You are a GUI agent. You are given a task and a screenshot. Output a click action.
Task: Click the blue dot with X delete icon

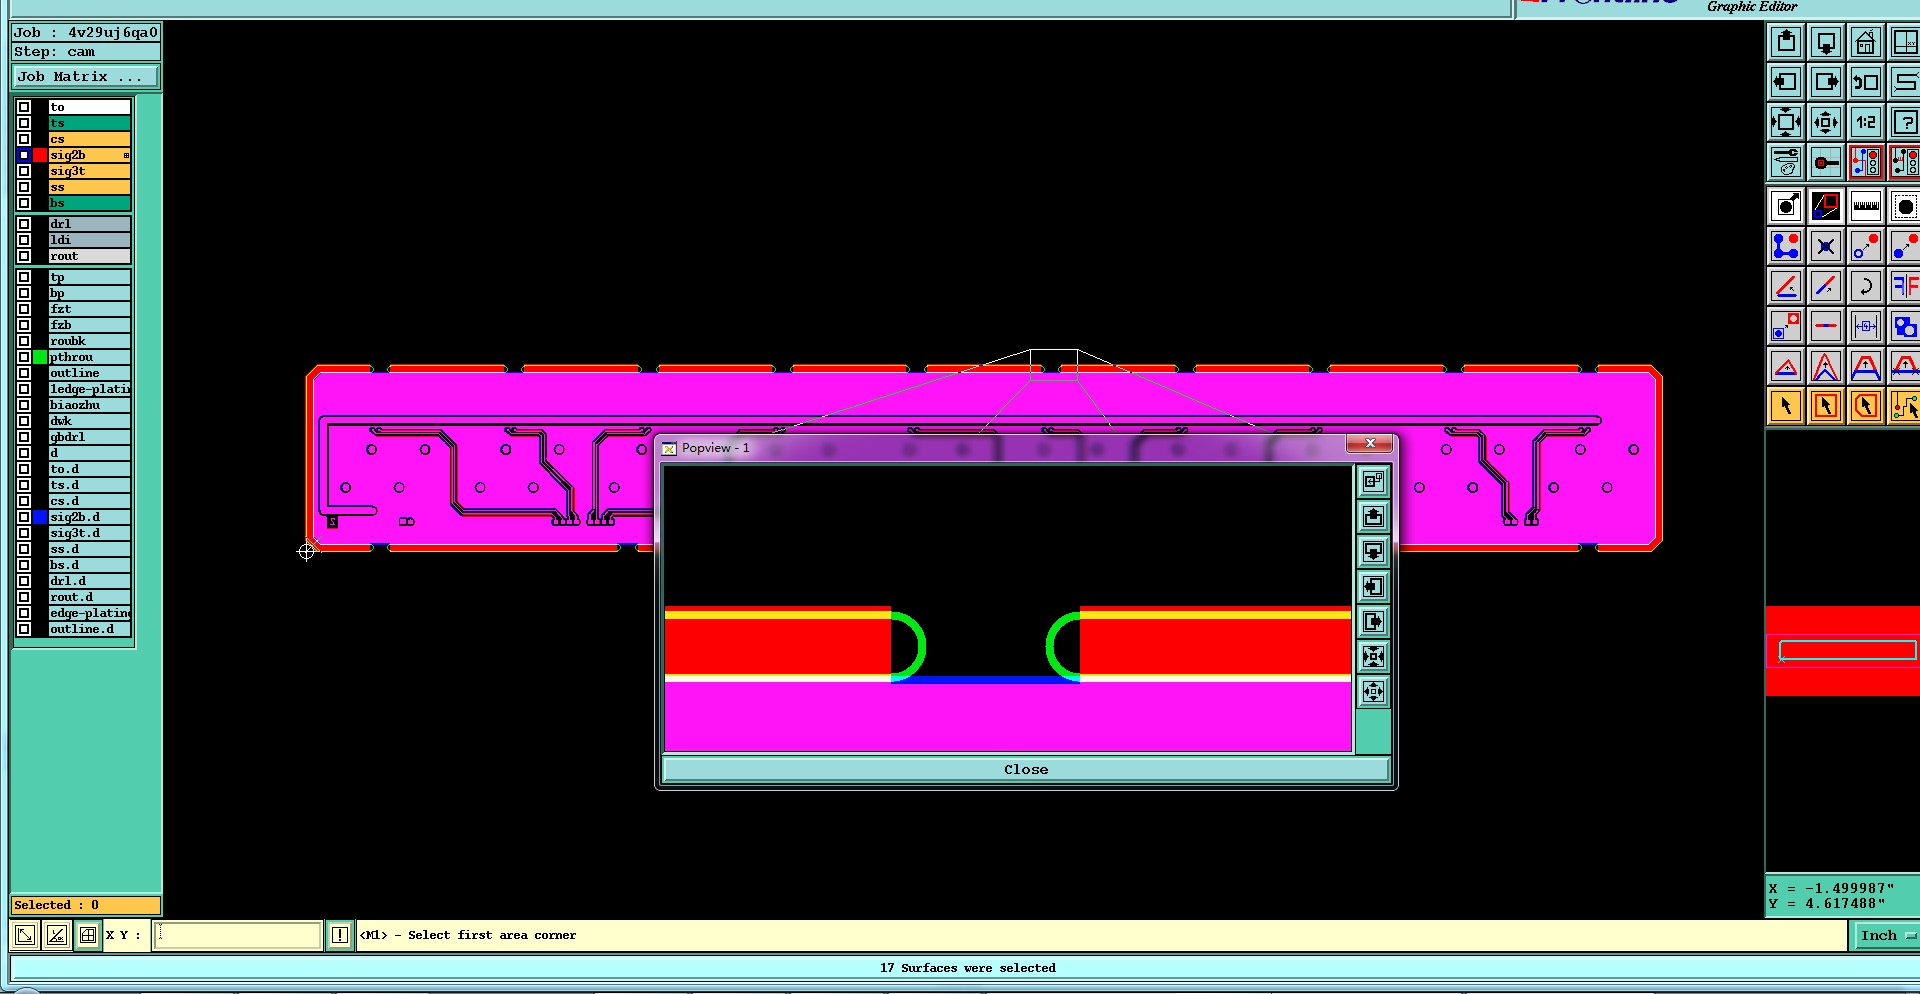pyautogui.click(x=1826, y=246)
